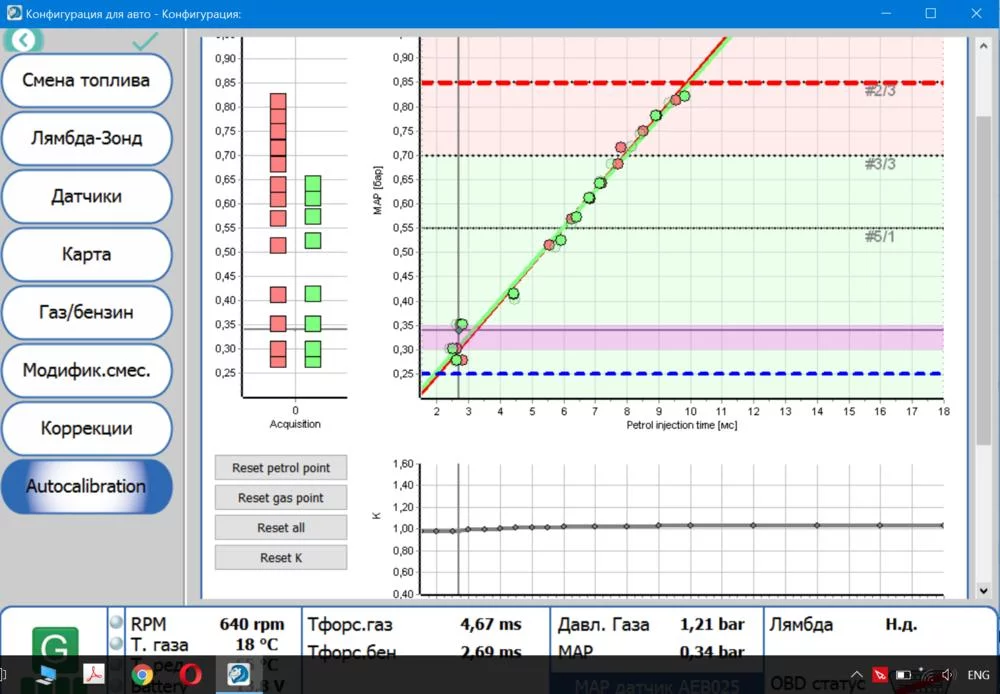Click the volume icon in system tray
This screenshot has width=1000, height=694.
946,675
